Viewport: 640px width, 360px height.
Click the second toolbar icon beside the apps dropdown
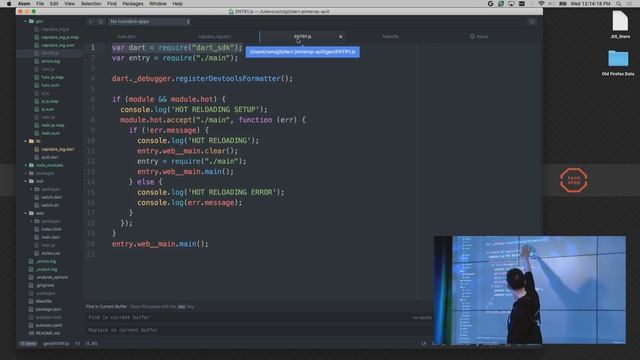(x=100, y=21)
